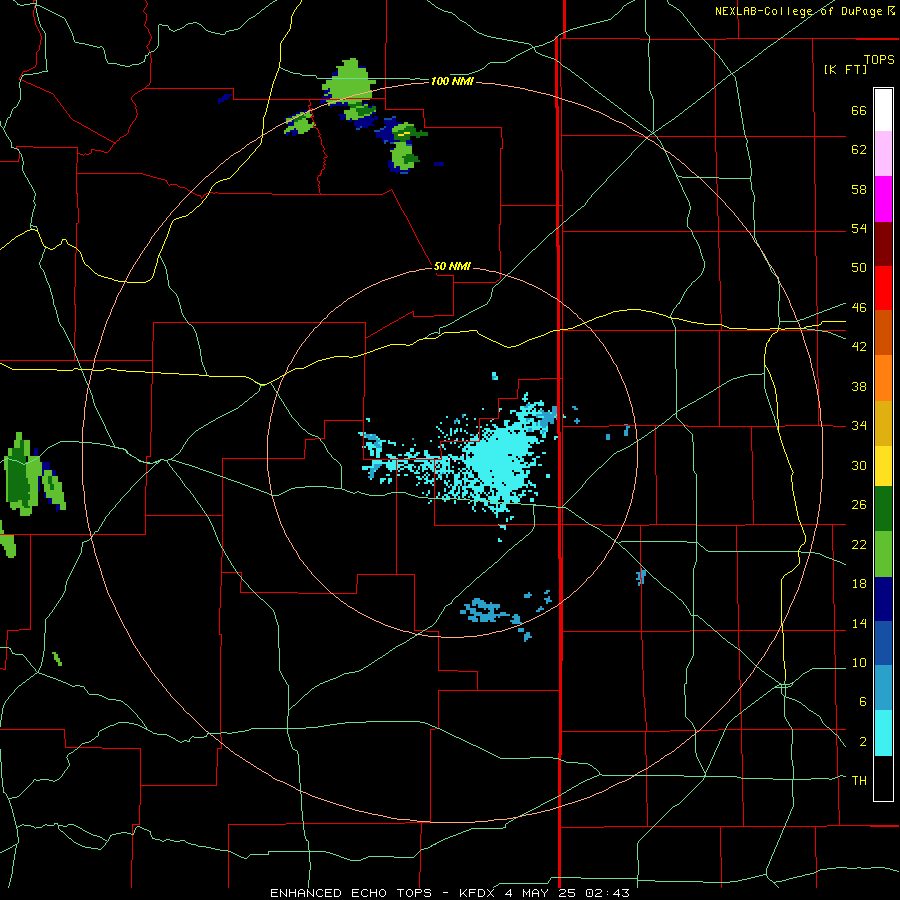This screenshot has width=900, height=900.
Task: Click the dark green echo at the left edge
Action: pyautogui.click(x=17, y=475)
